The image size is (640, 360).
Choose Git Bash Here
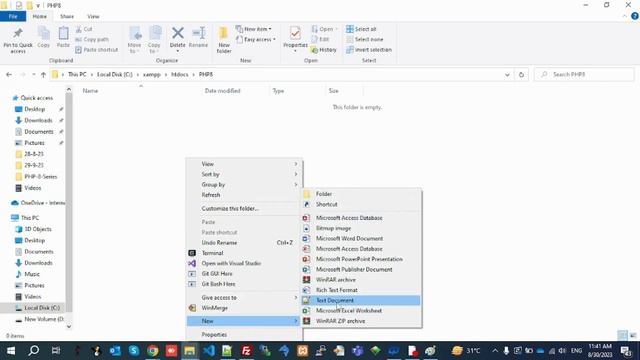pyautogui.click(x=244, y=284)
